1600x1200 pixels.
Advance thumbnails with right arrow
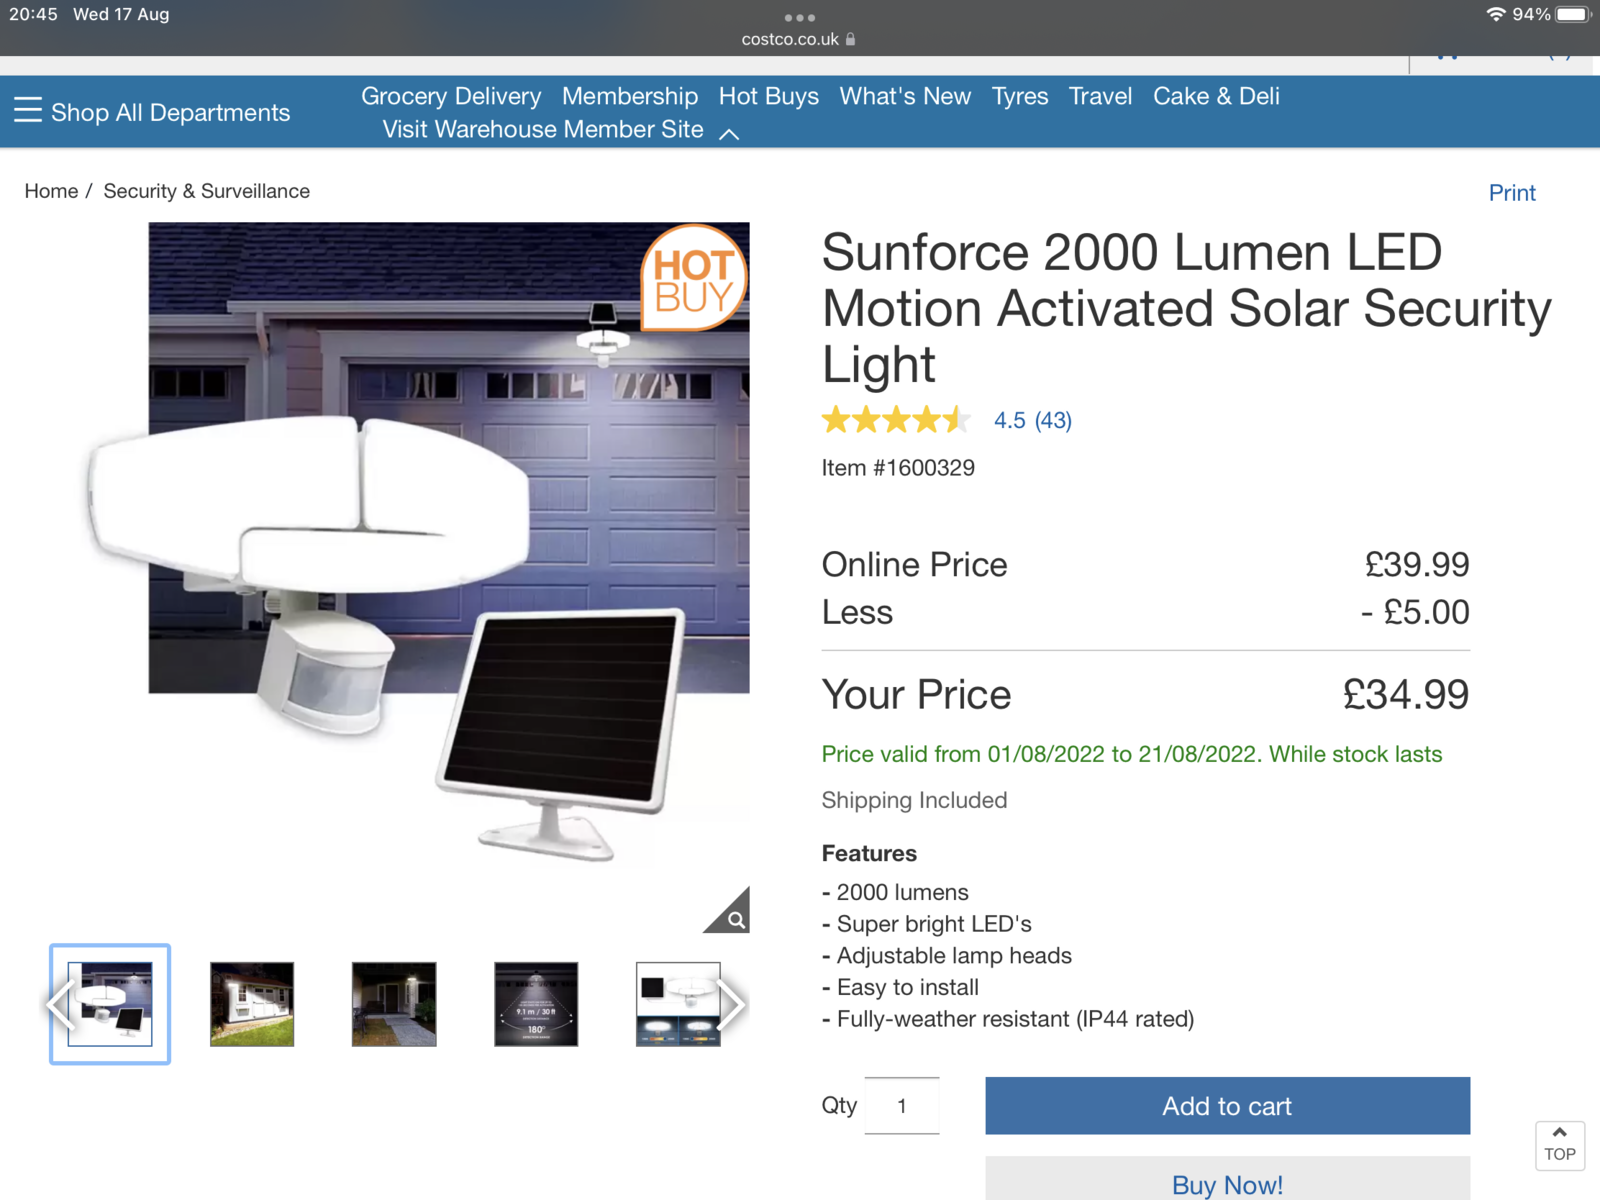(732, 1004)
